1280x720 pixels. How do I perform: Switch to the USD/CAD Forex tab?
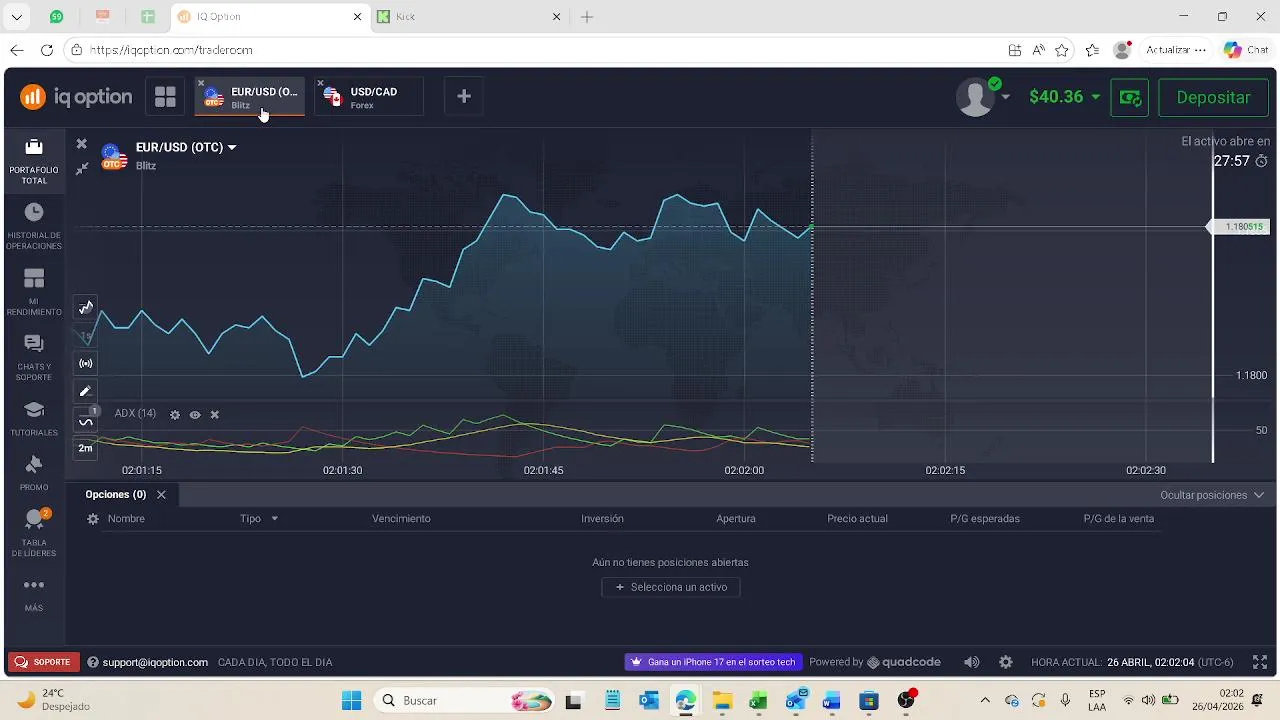coord(370,97)
